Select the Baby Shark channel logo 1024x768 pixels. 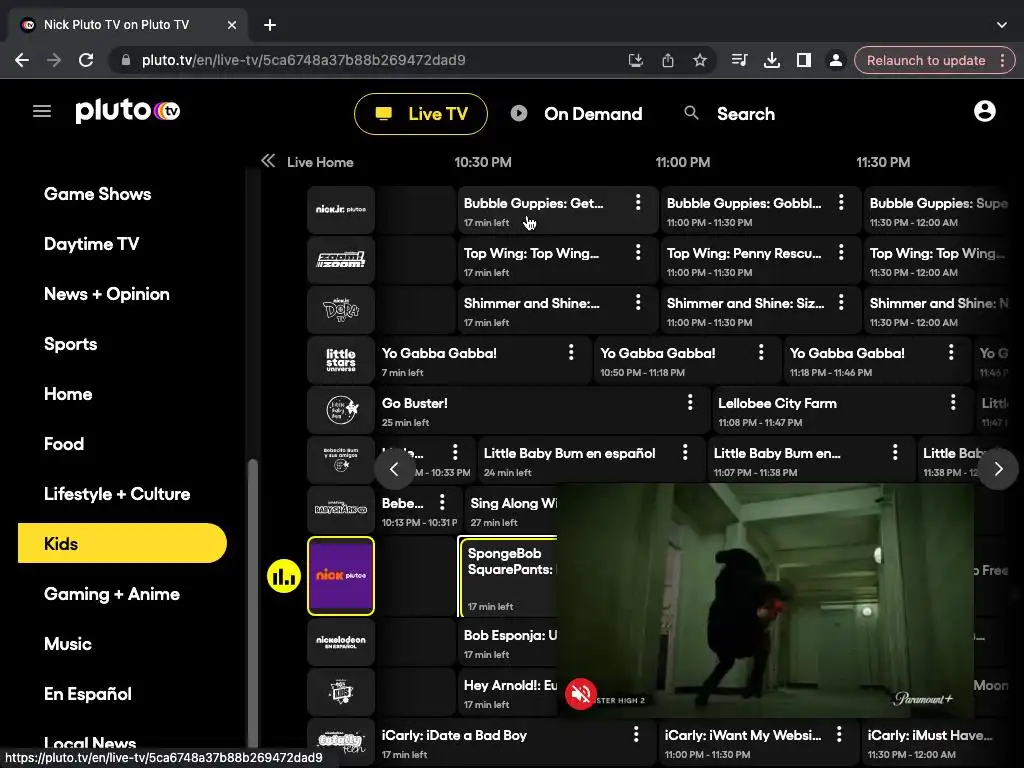[341, 510]
